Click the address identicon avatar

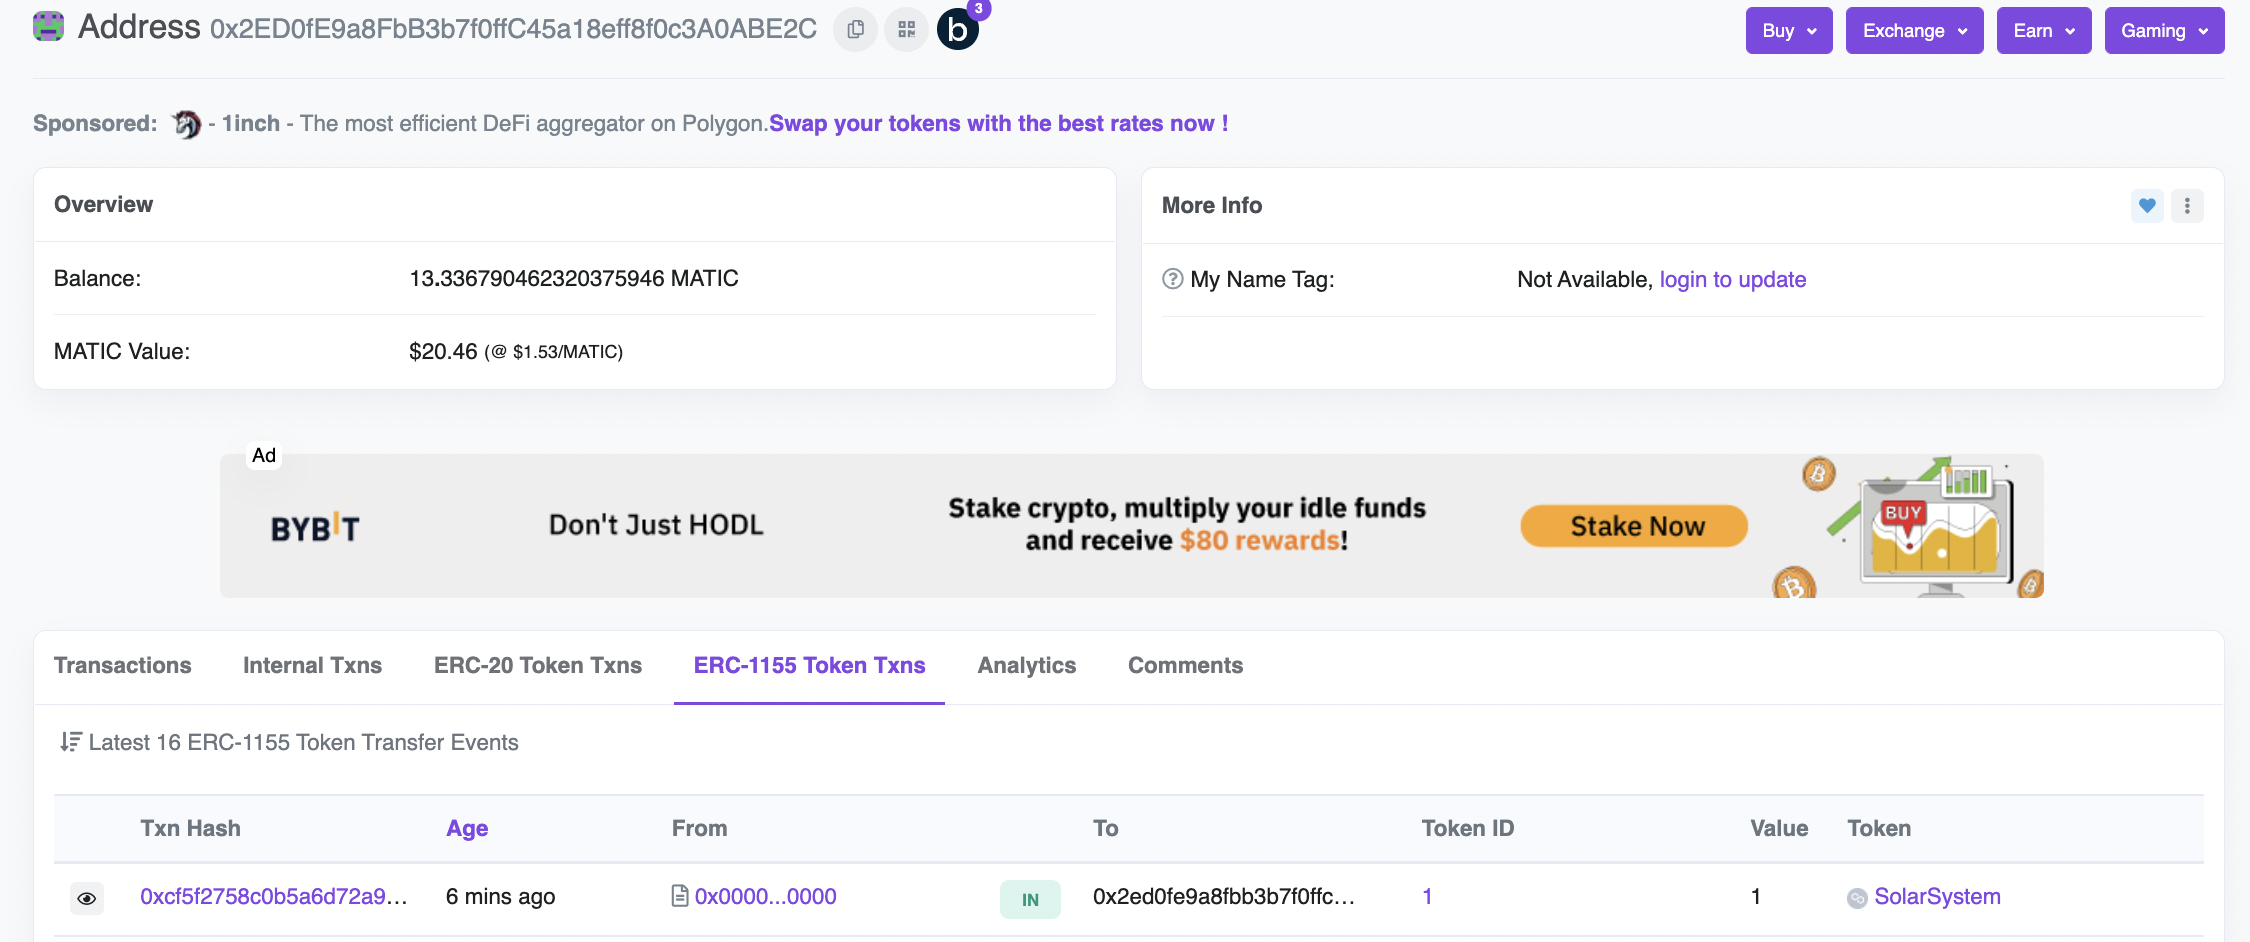click(x=48, y=27)
